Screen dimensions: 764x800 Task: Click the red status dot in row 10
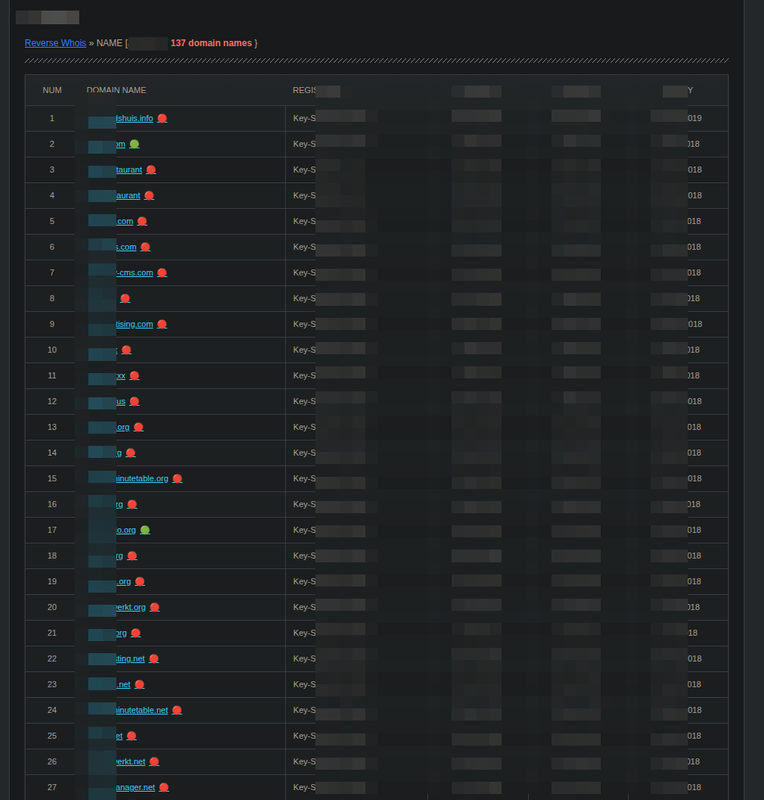(x=127, y=350)
